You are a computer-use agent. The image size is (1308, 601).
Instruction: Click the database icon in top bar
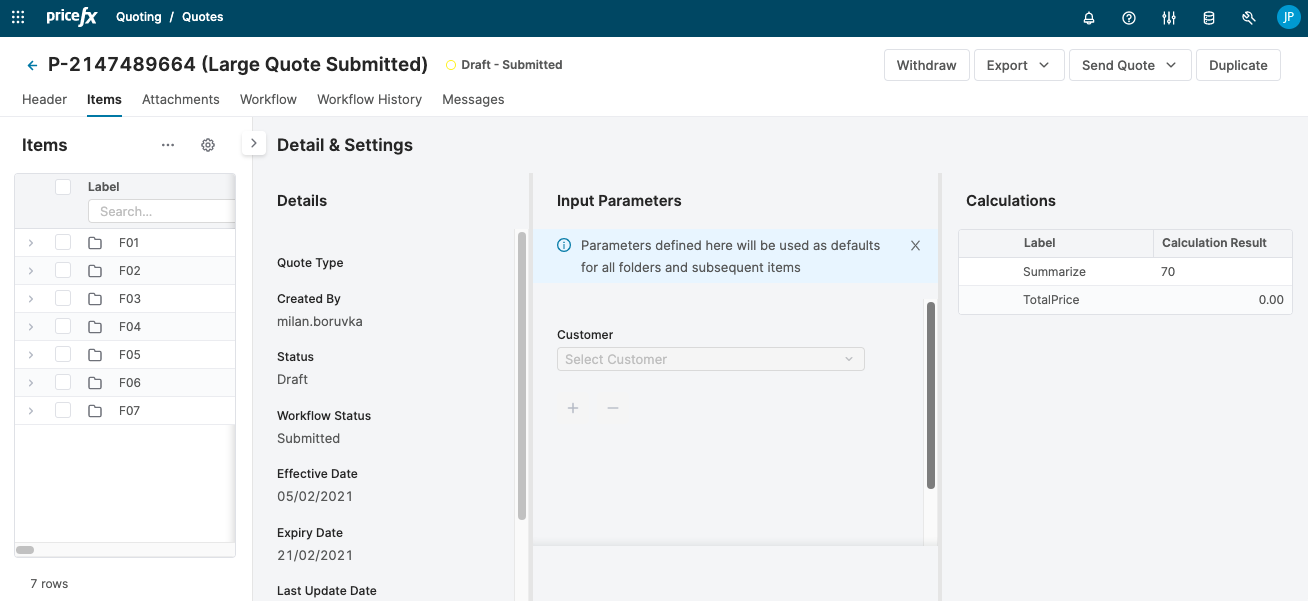[1209, 17]
